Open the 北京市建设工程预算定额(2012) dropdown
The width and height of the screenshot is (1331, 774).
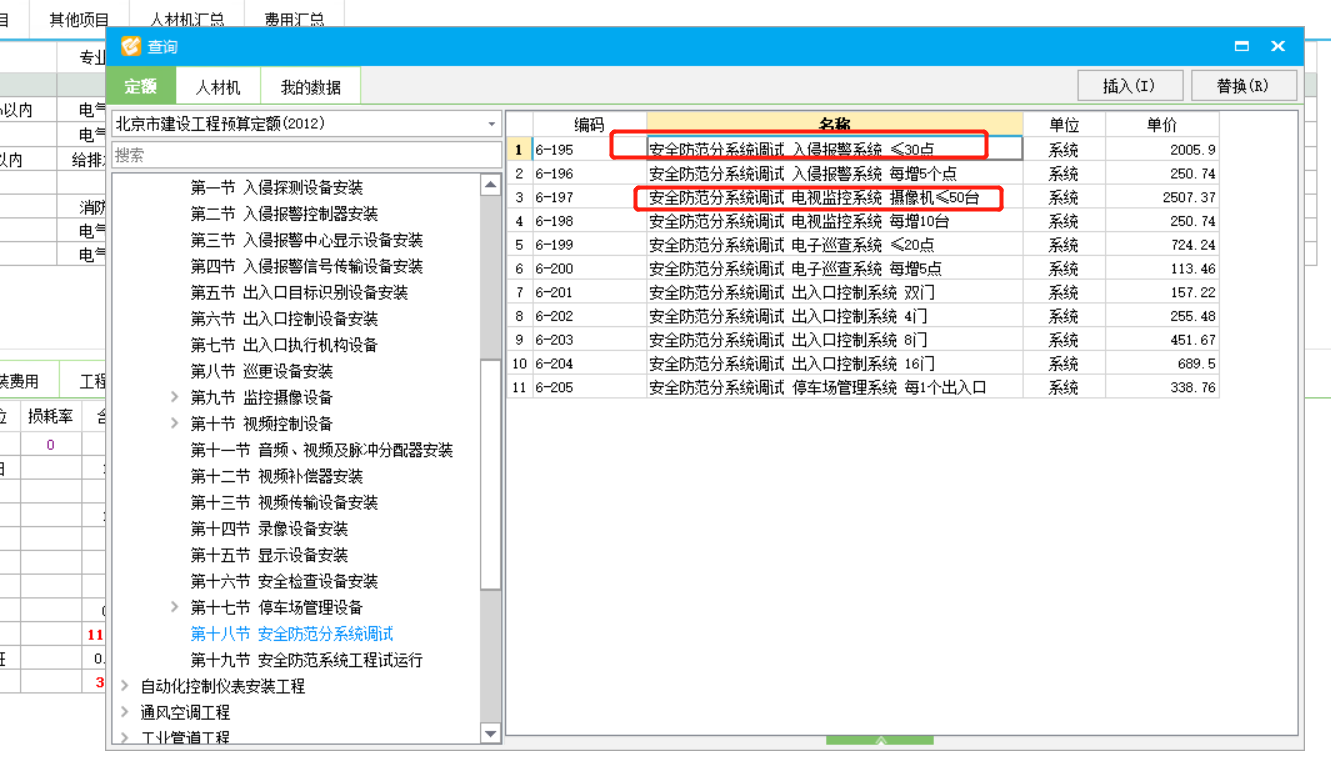[x=306, y=124]
